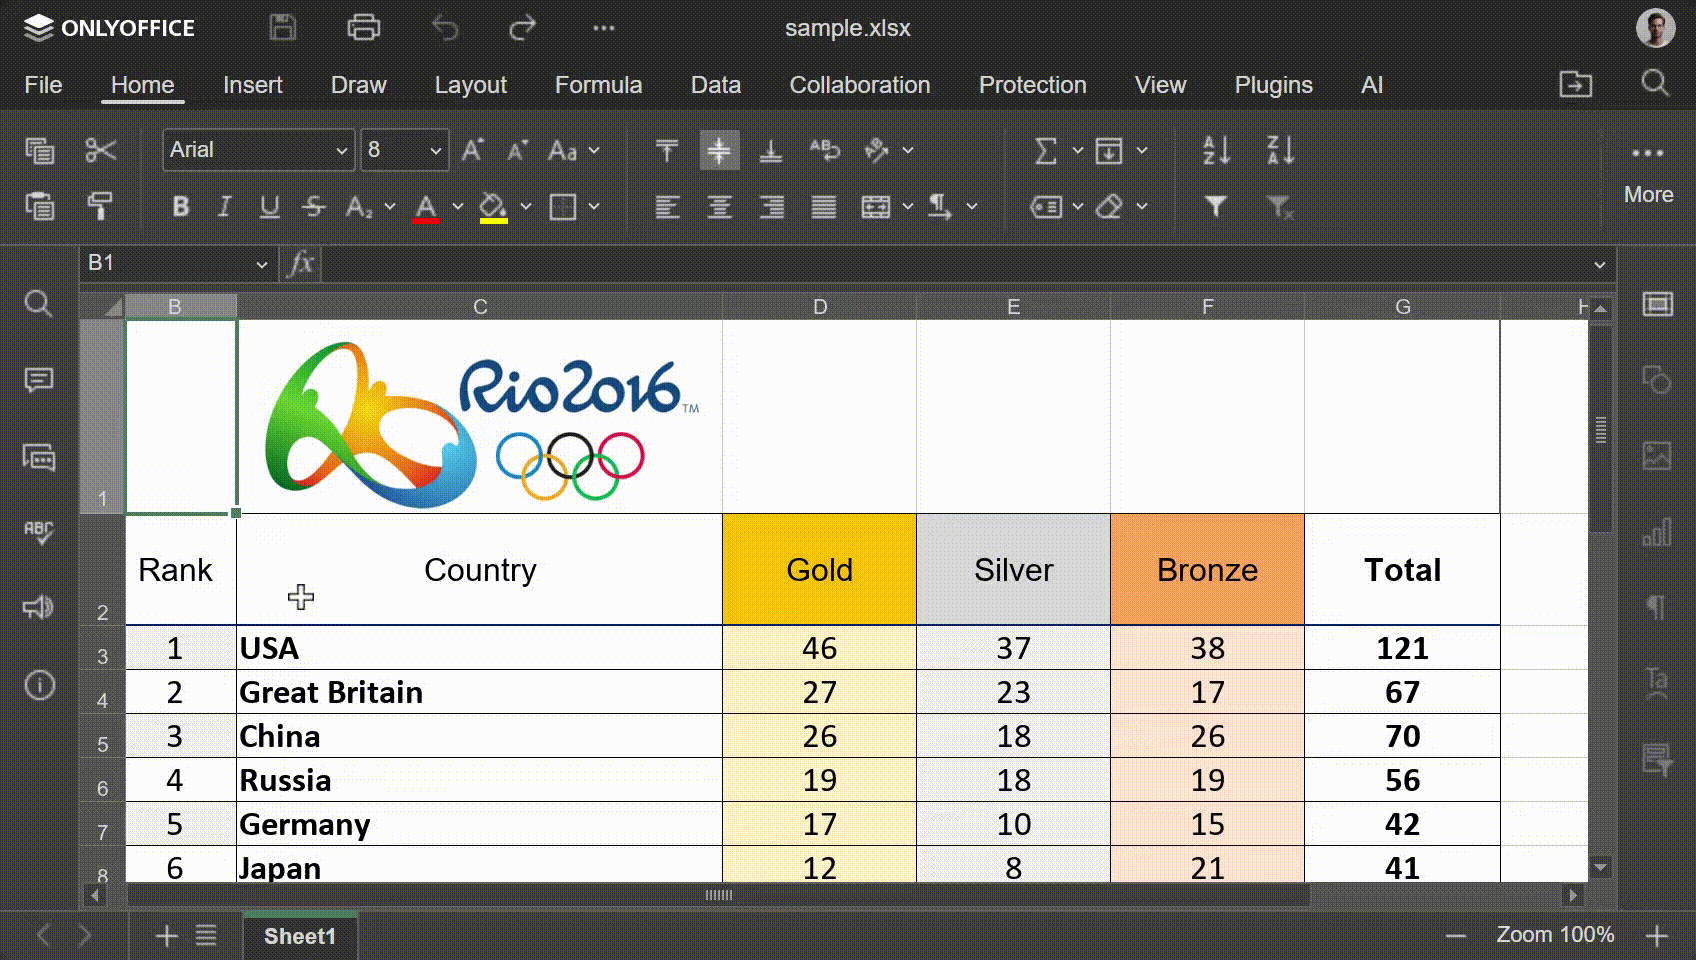1696x960 pixels.
Task: Click the Print icon
Action: point(363,28)
